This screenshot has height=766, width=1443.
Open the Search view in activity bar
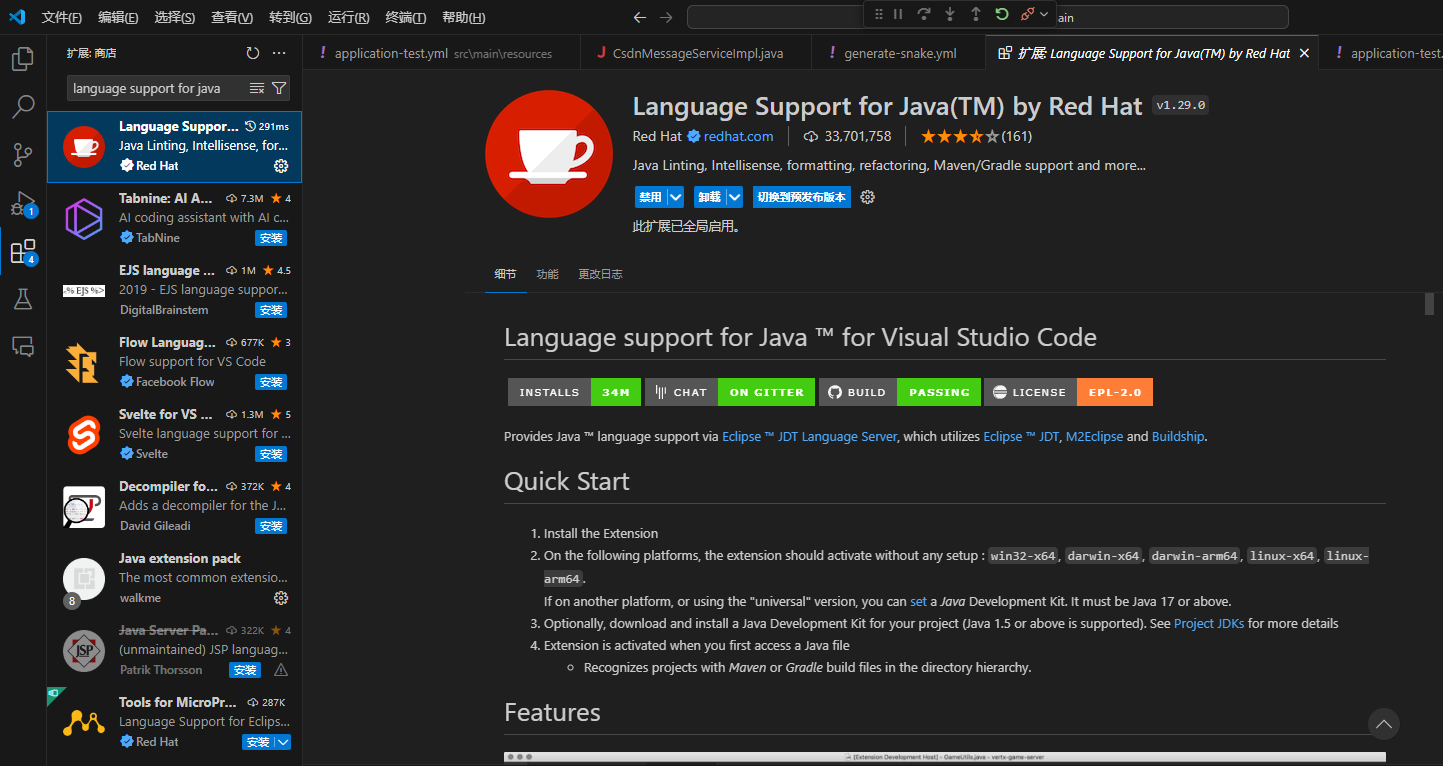tap(22, 107)
